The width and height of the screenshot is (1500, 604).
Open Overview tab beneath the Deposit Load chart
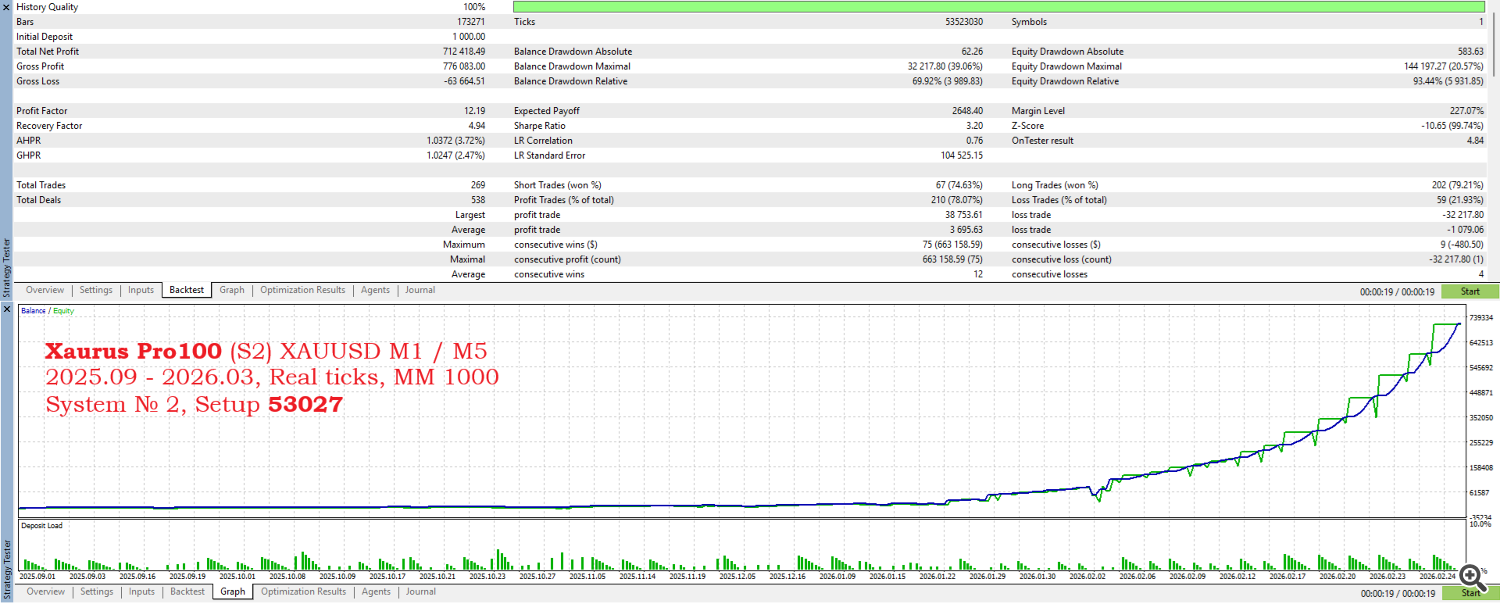click(45, 592)
